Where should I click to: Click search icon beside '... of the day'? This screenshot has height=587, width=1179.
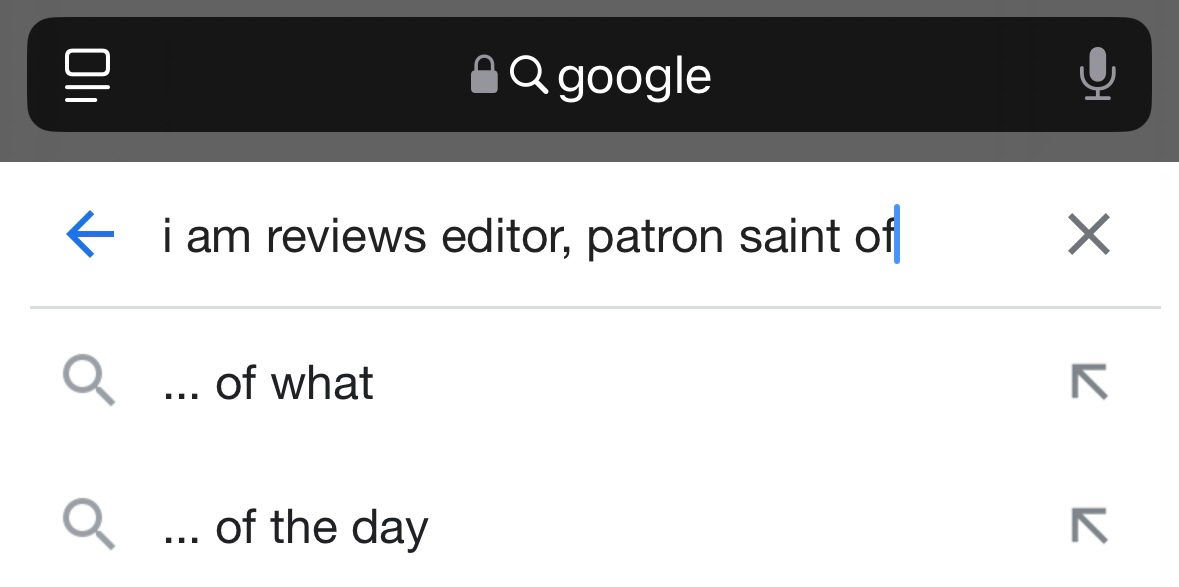[89, 527]
